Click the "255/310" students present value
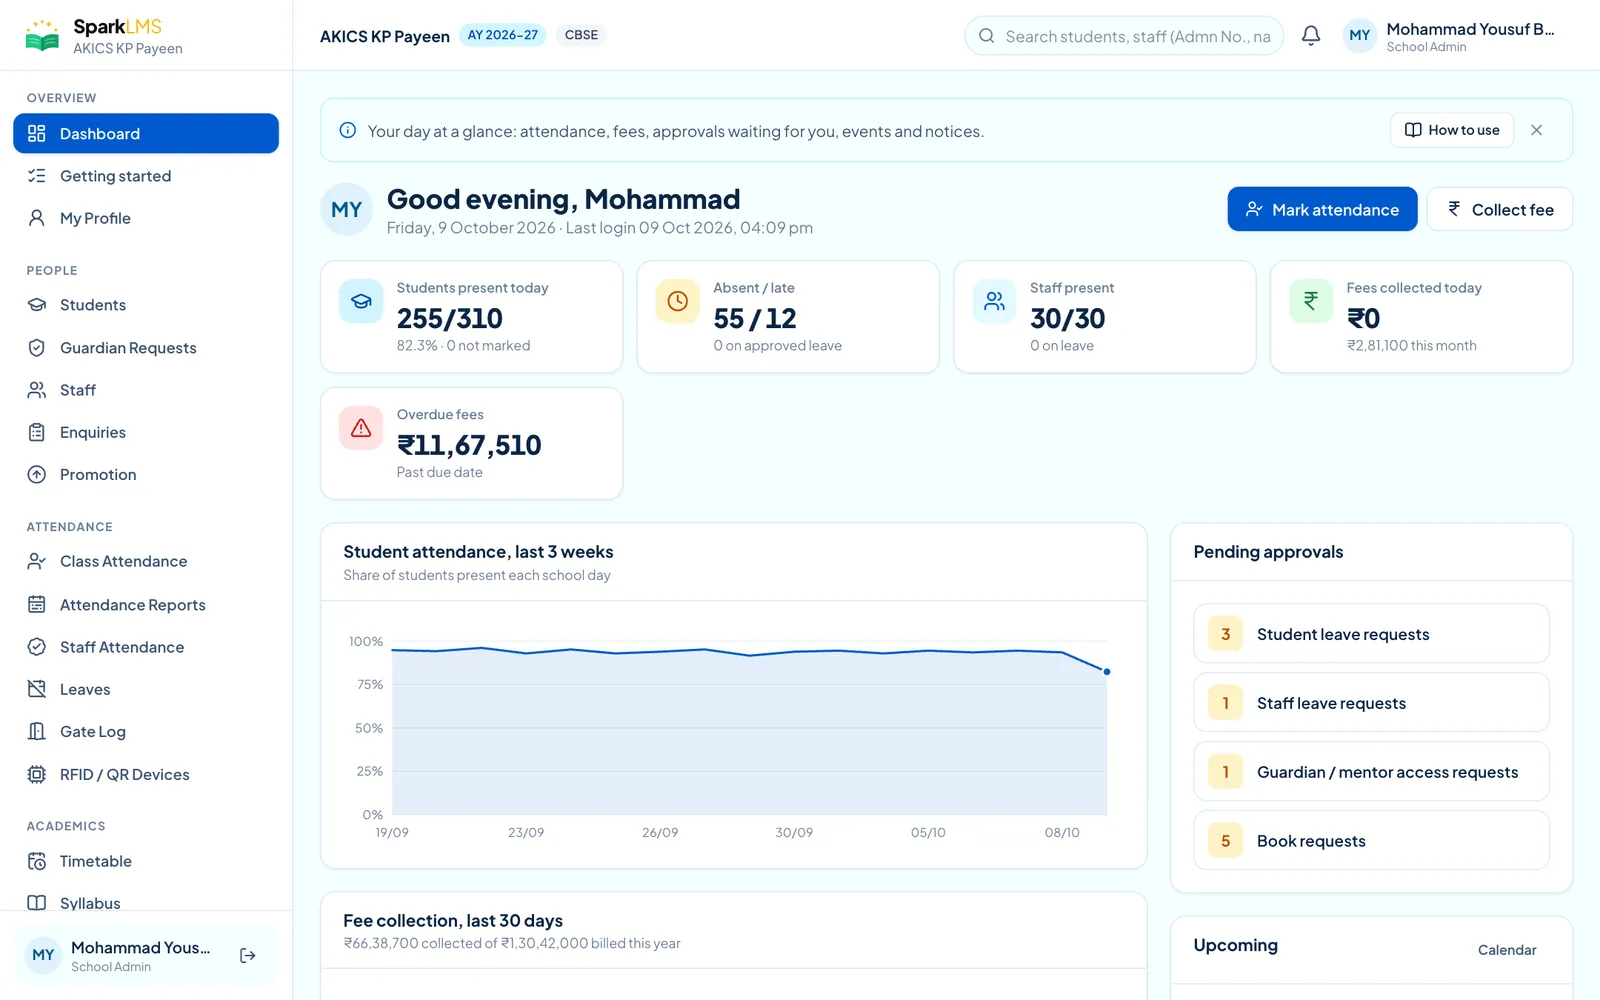The width and height of the screenshot is (1600, 1000). click(x=450, y=318)
